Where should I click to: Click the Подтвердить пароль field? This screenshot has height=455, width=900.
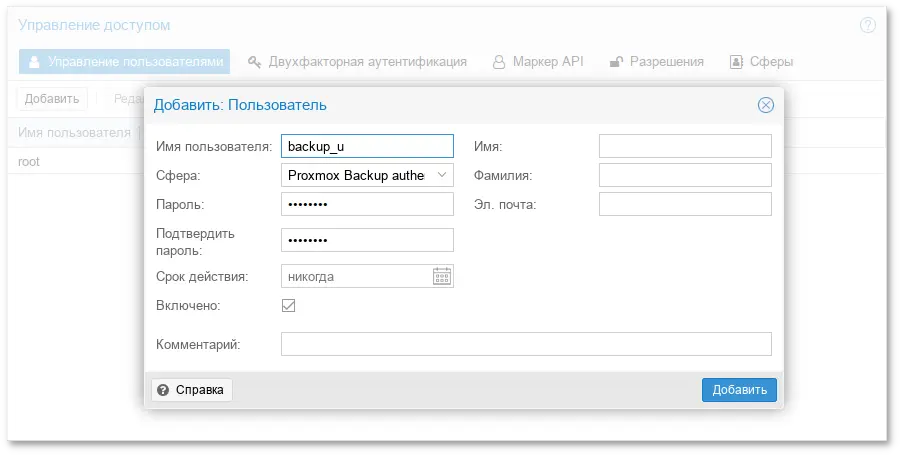[367, 240]
